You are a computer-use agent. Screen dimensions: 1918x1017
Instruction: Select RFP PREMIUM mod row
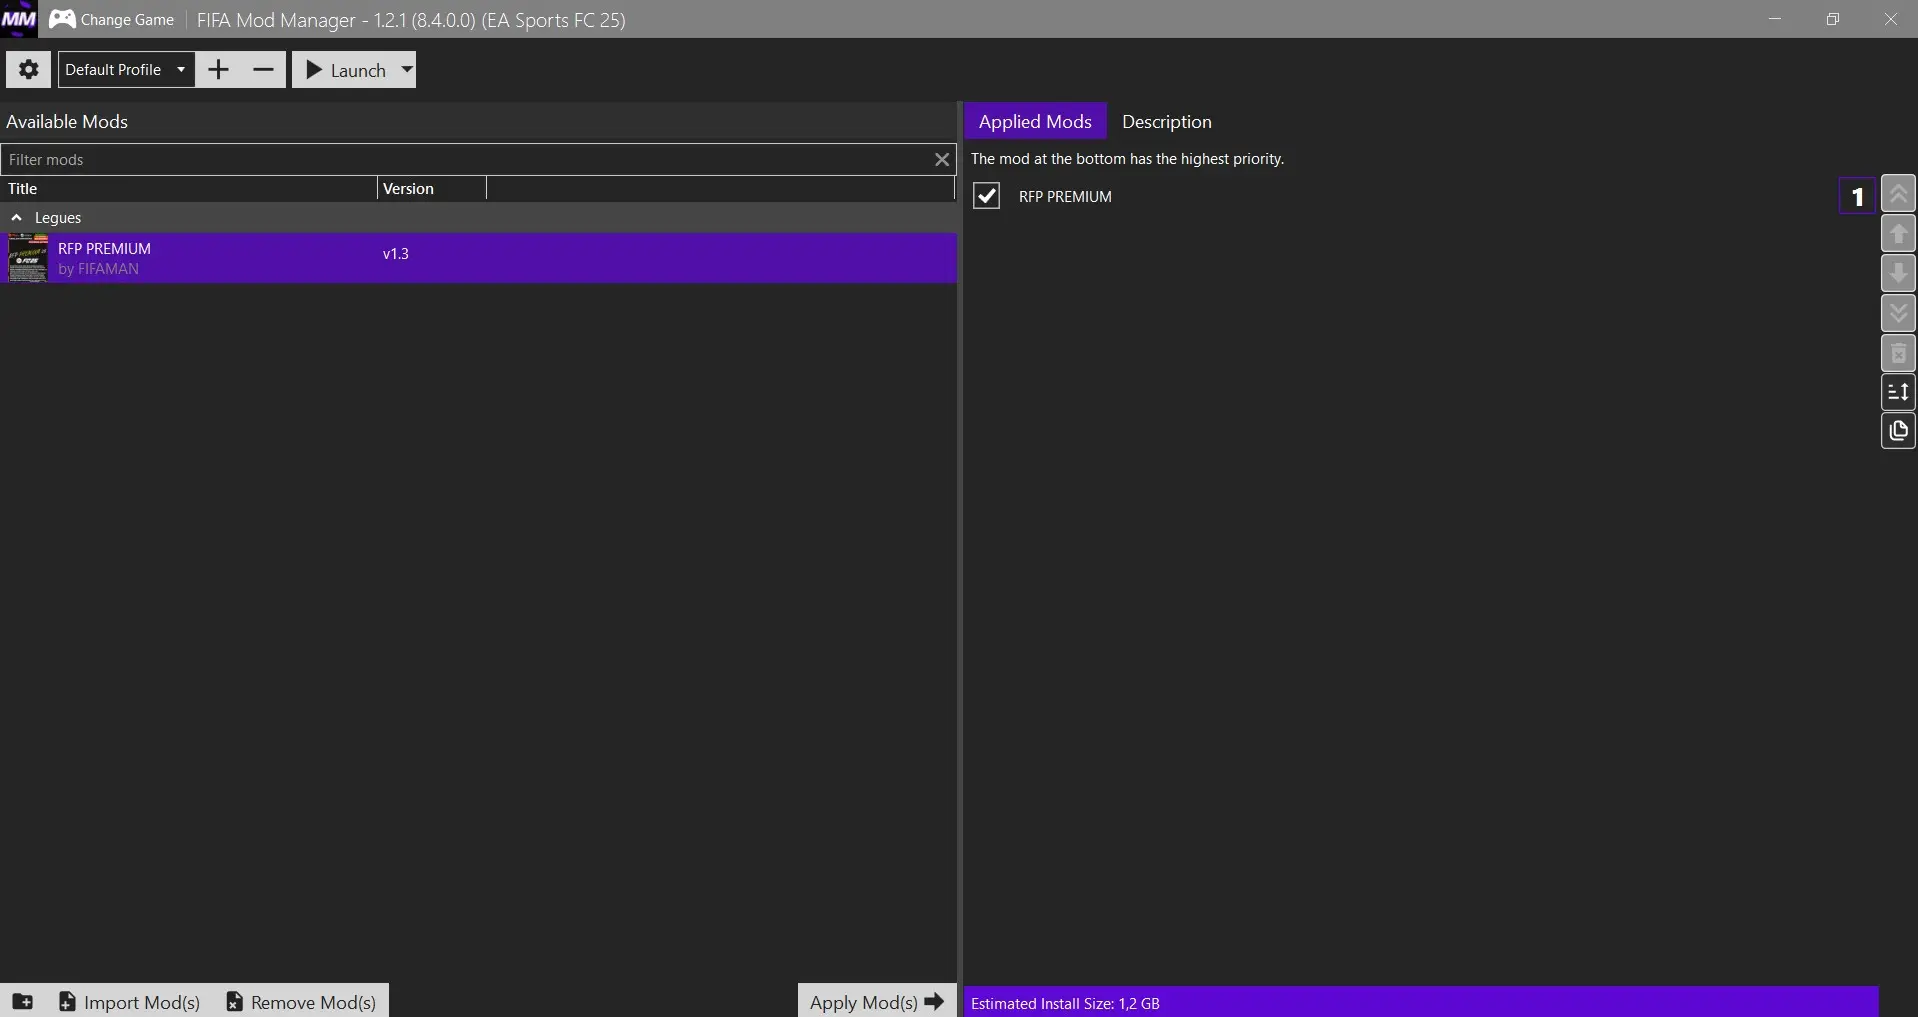(x=479, y=258)
